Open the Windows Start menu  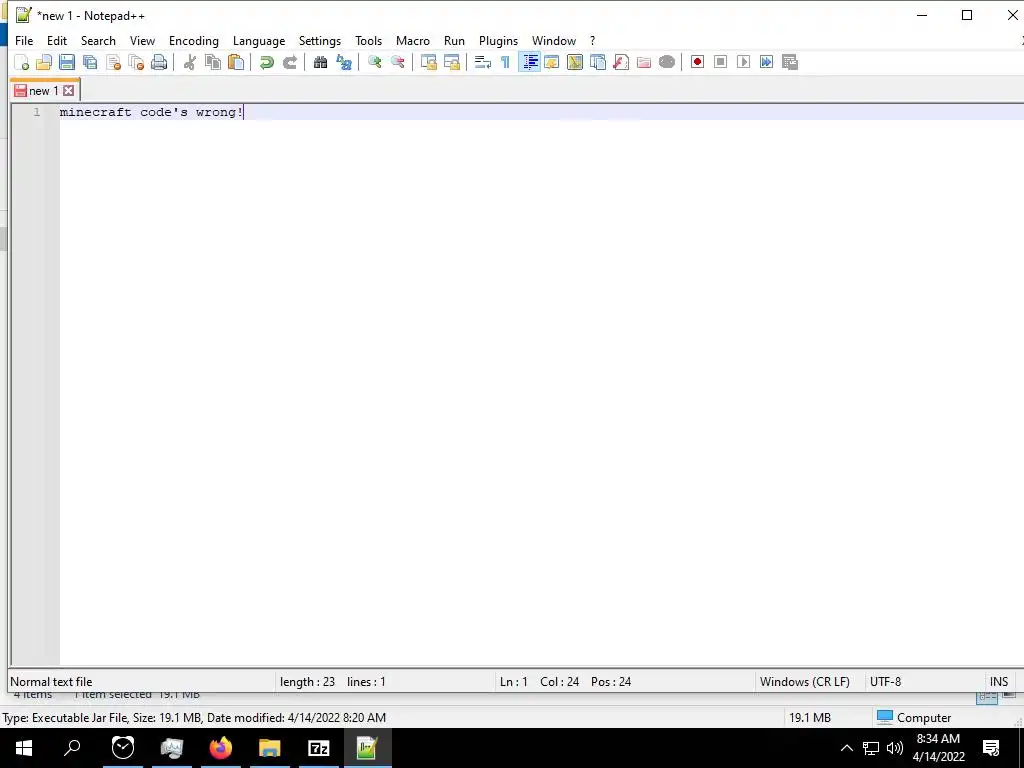24,748
